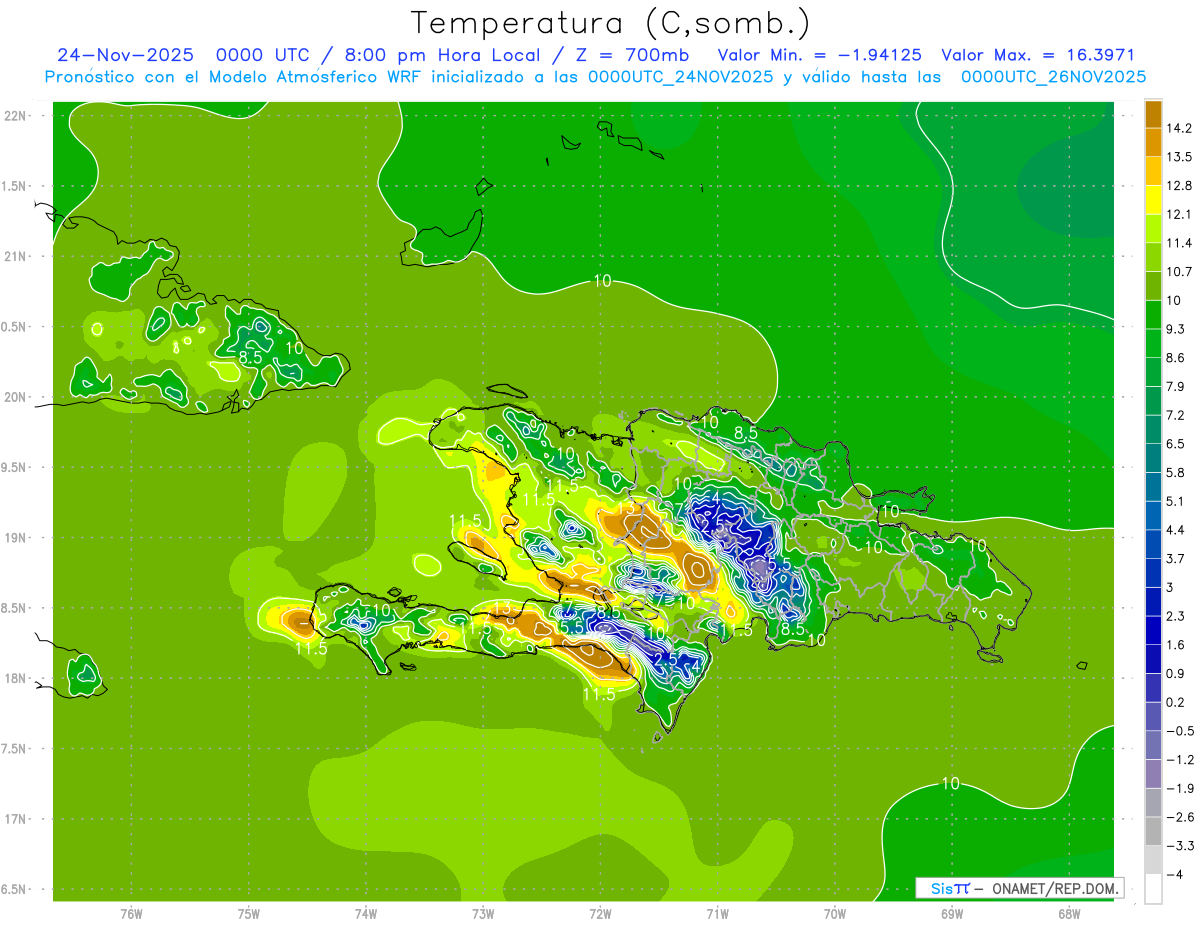The width and height of the screenshot is (1200, 927).
Task: Click the "20N" latitude axis label
Action: click(15, 397)
